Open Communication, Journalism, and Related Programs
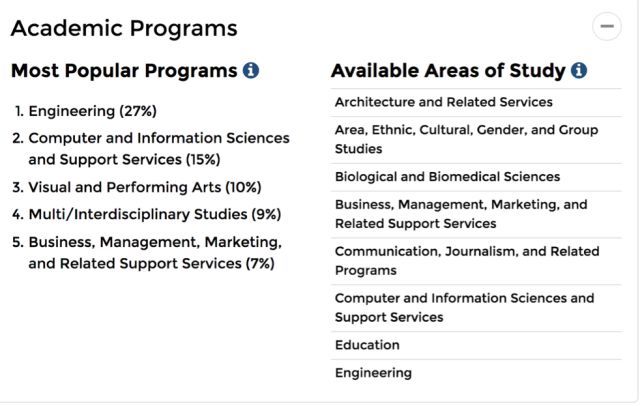 click(467, 261)
